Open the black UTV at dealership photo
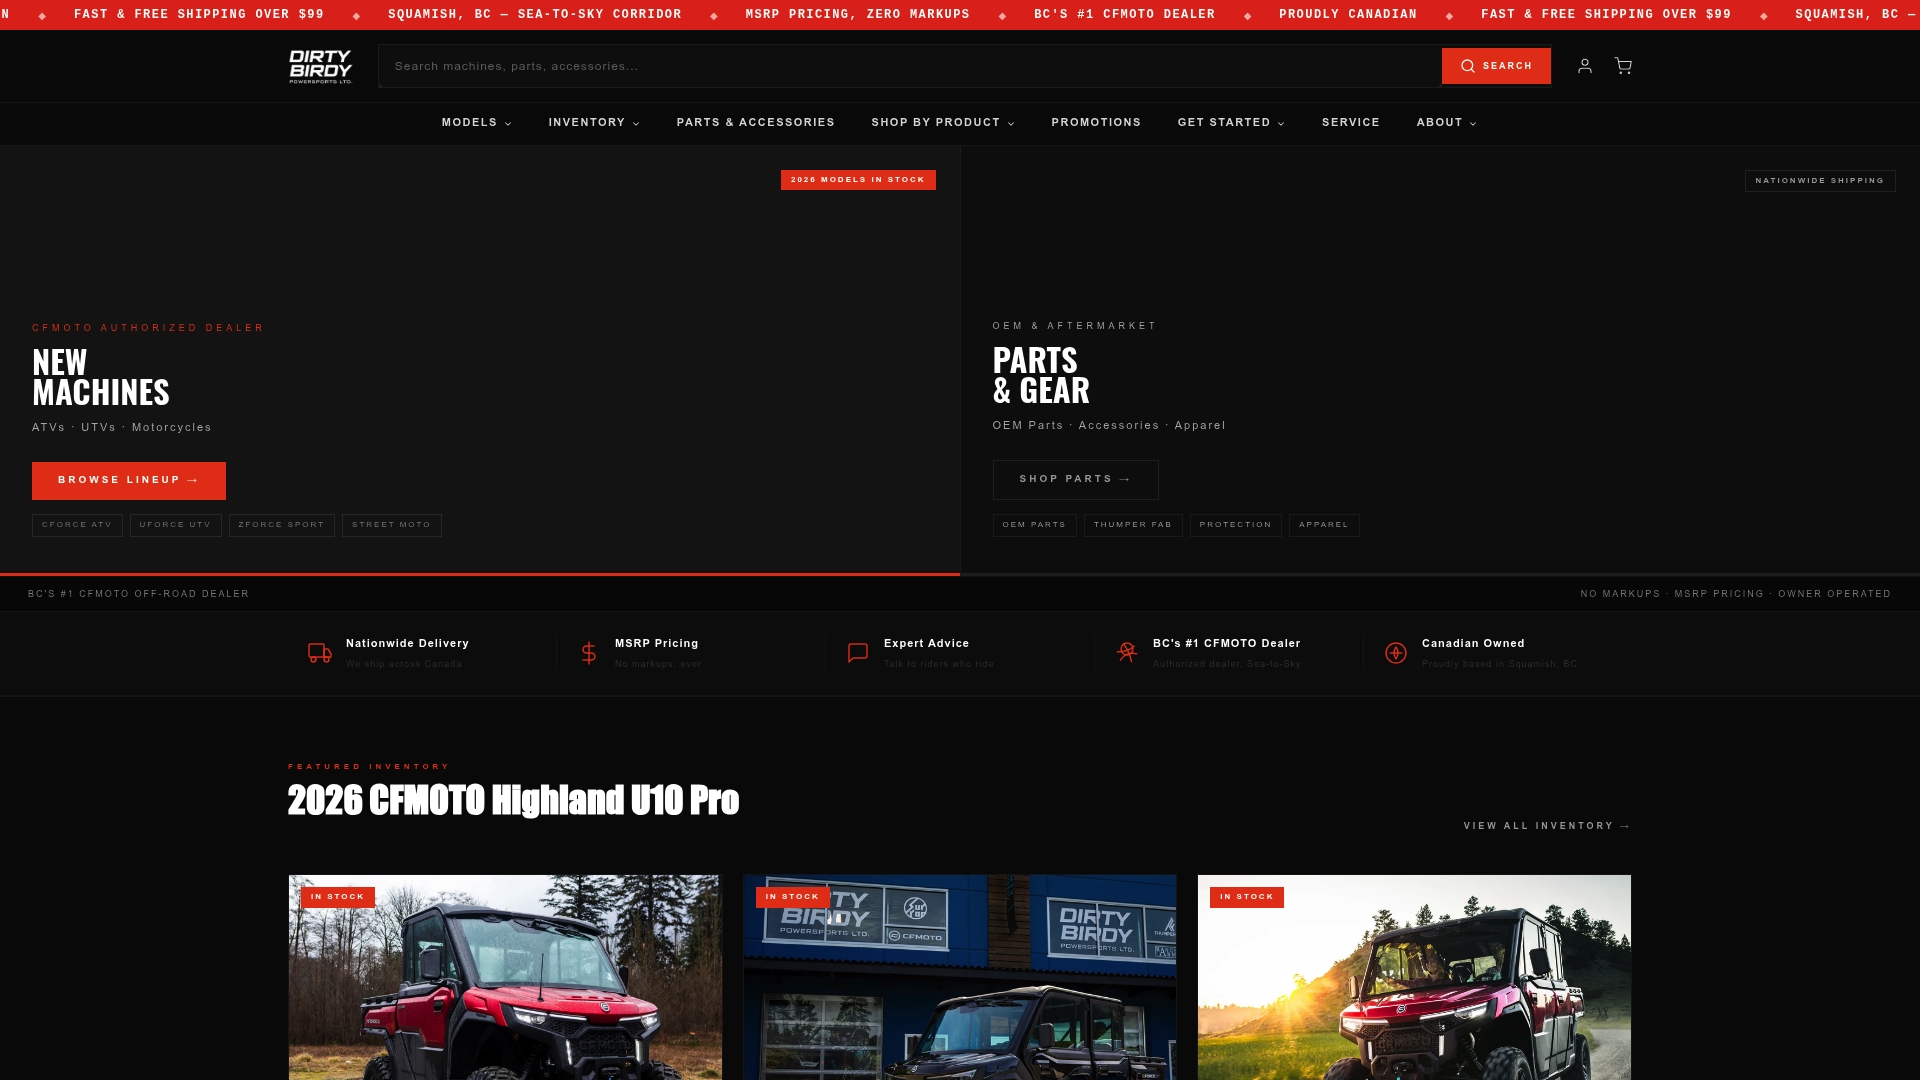1920x1080 pixels. pyautogui.click(x=960, y=978)
